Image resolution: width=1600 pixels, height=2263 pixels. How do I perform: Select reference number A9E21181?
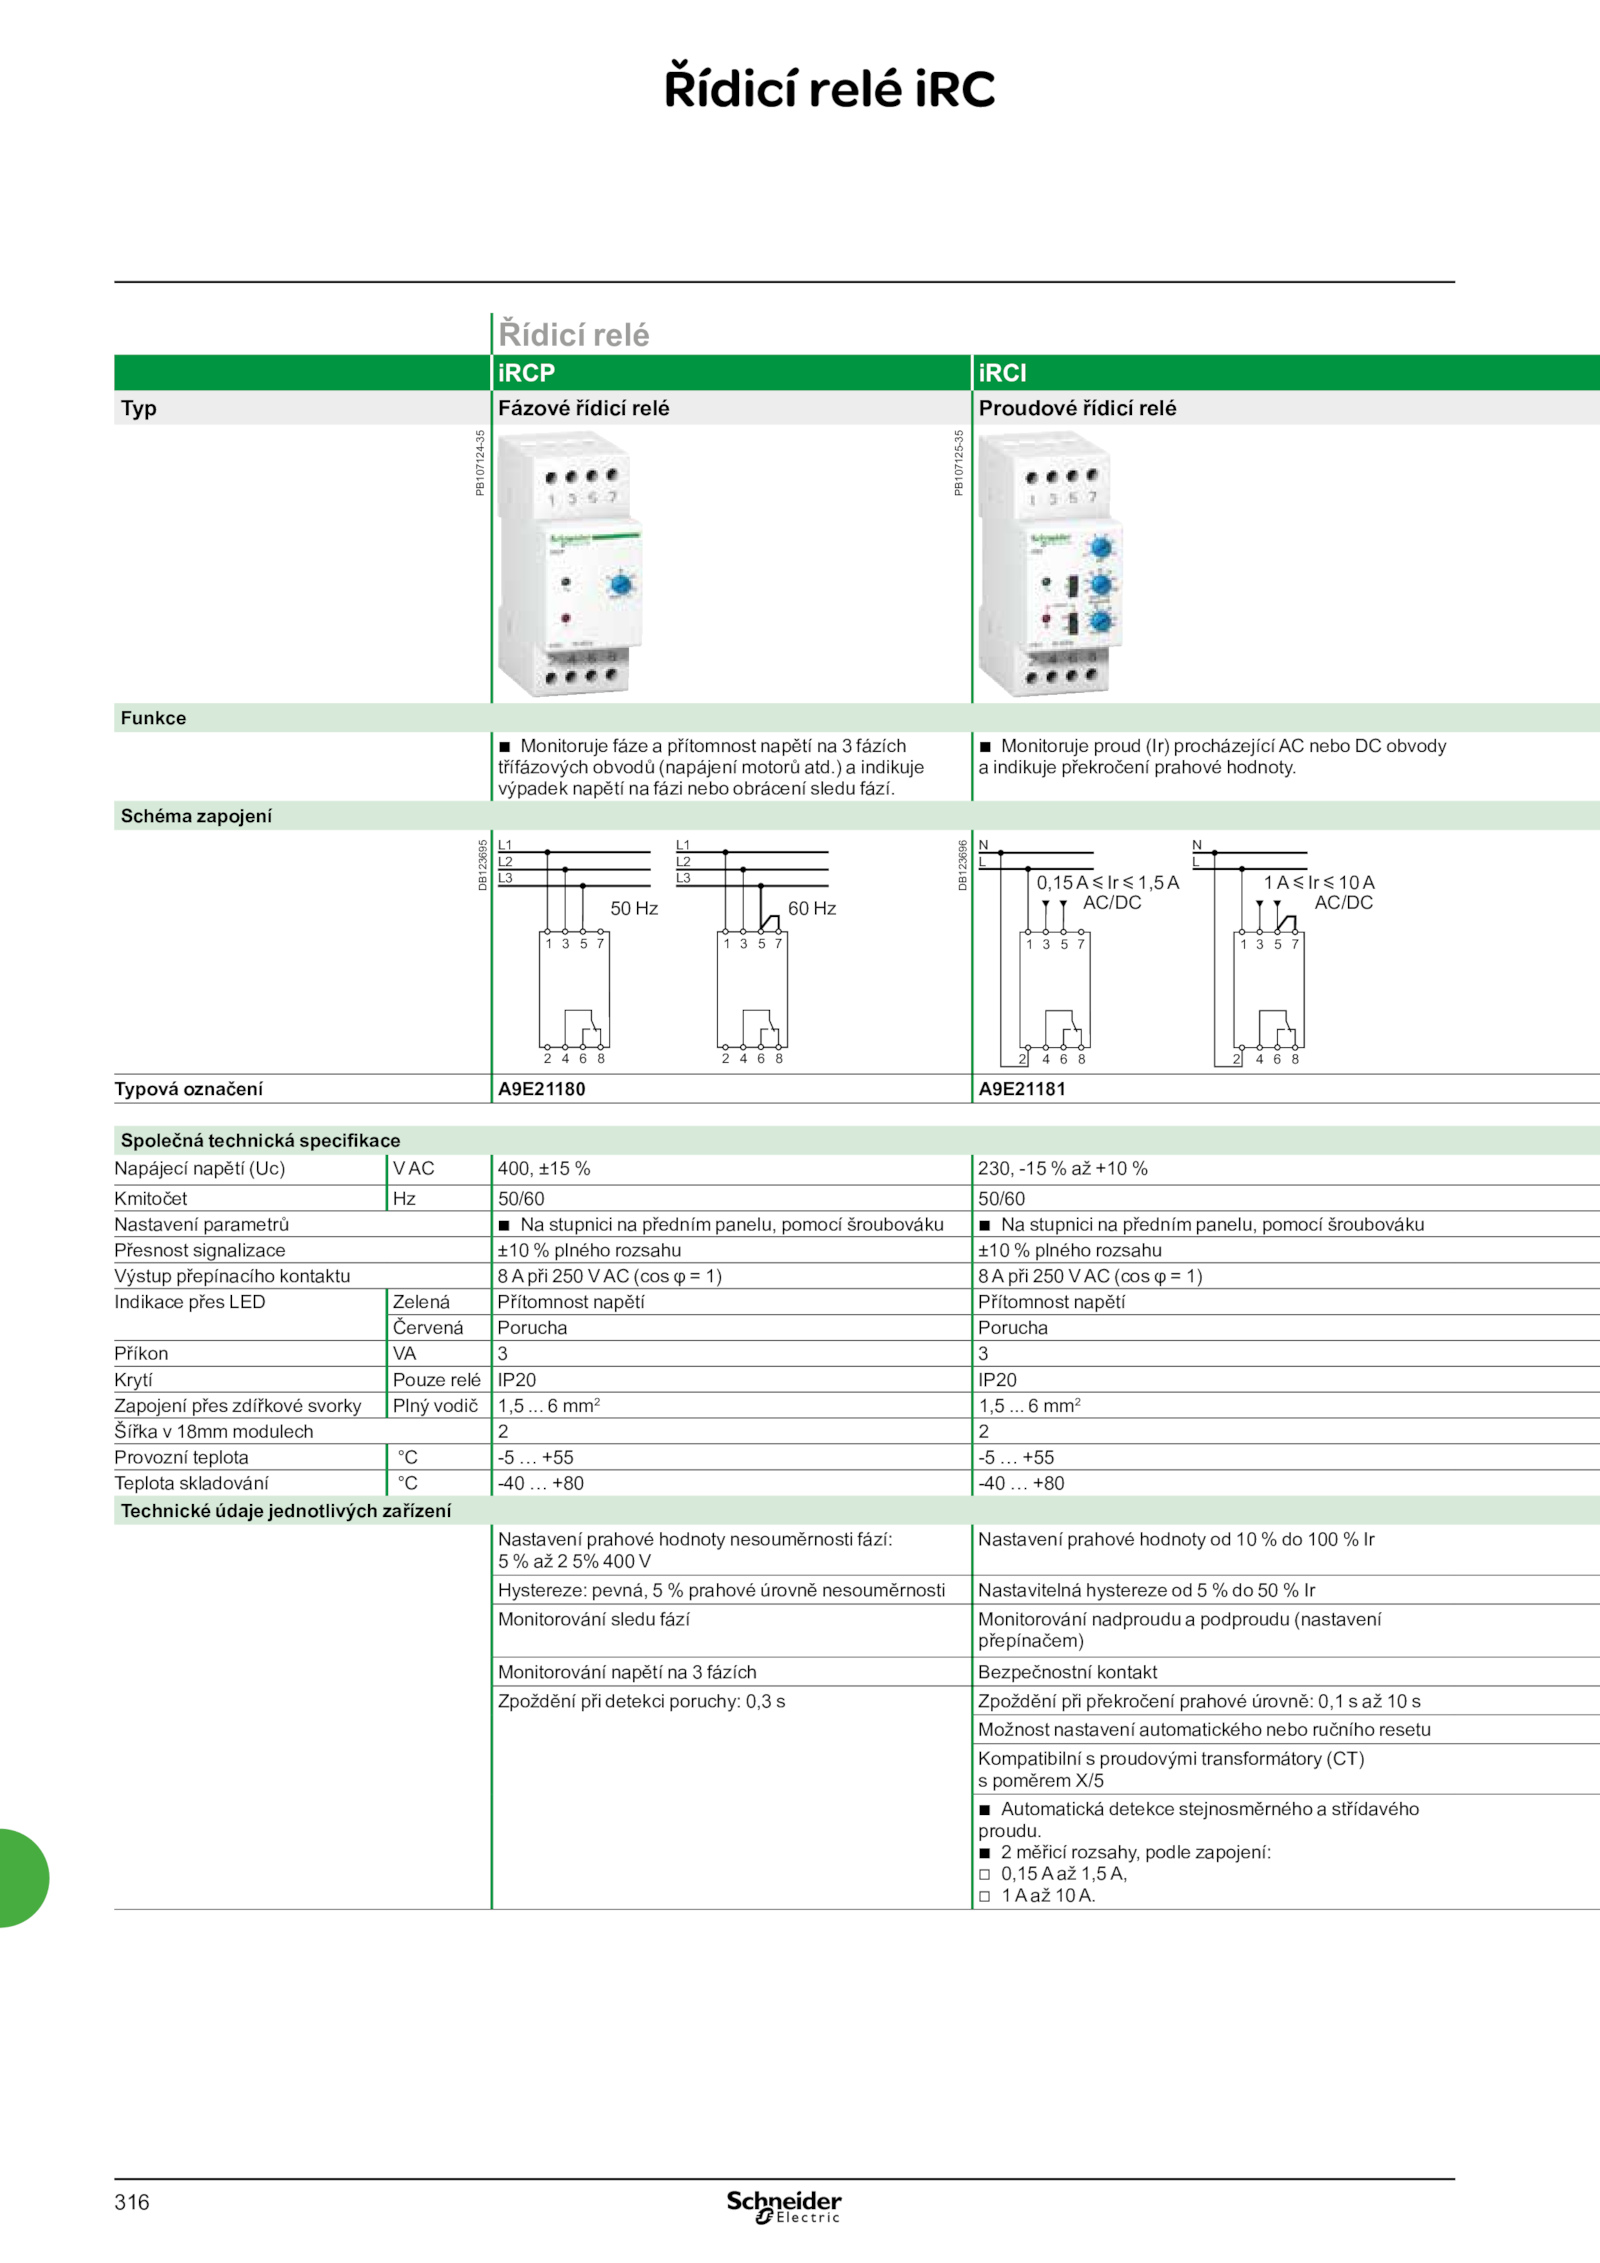pos(1022,1089)
